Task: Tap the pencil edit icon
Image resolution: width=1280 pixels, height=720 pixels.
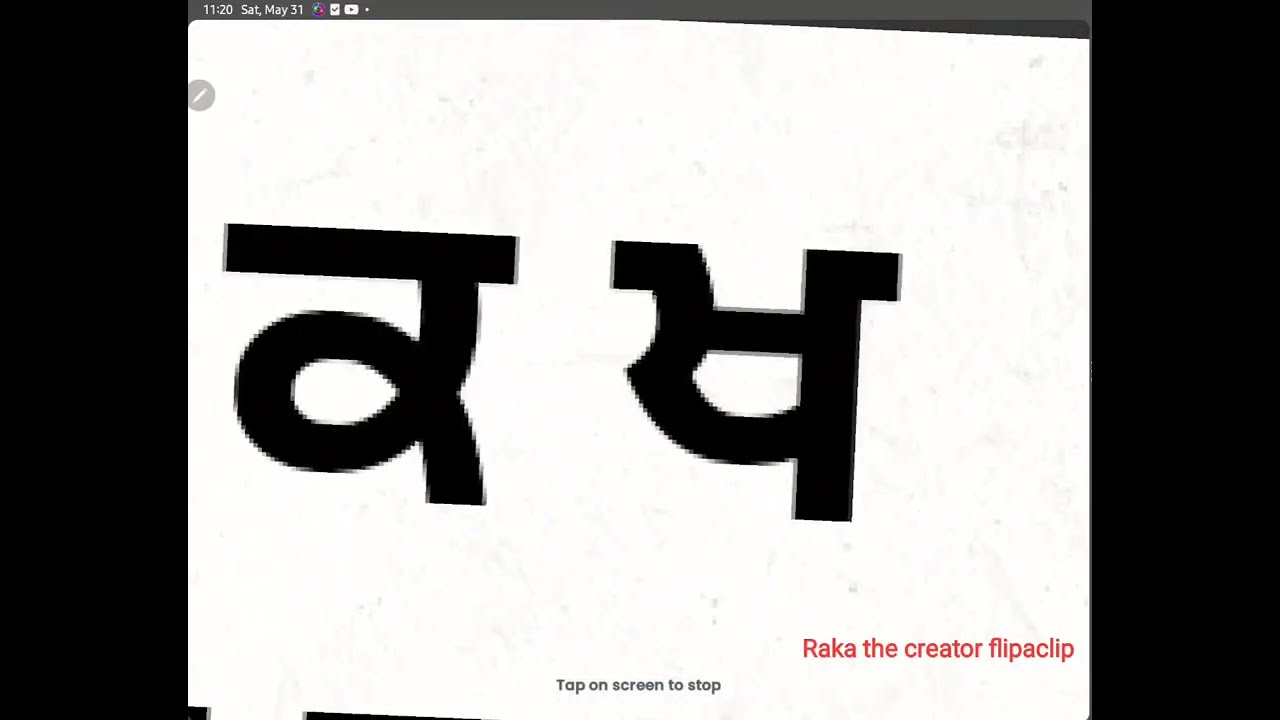Action: (x=200, y=96)
